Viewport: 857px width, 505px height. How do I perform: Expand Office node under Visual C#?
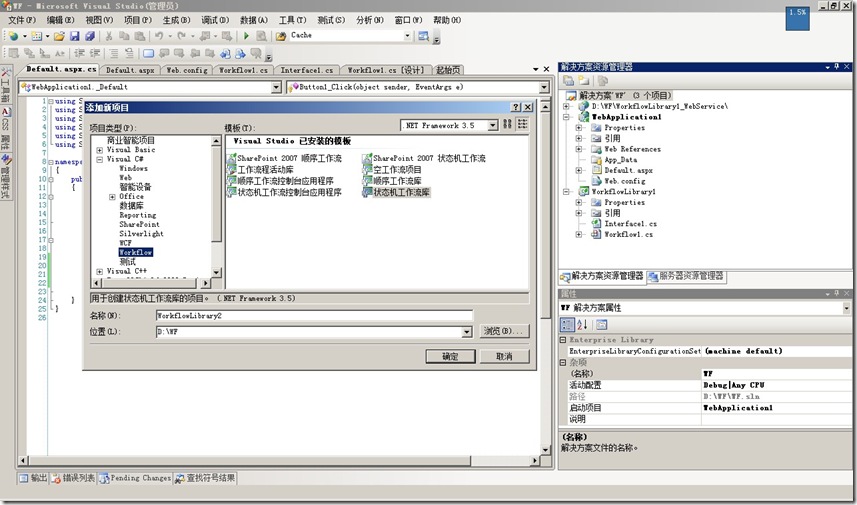[x=113, y=197]
